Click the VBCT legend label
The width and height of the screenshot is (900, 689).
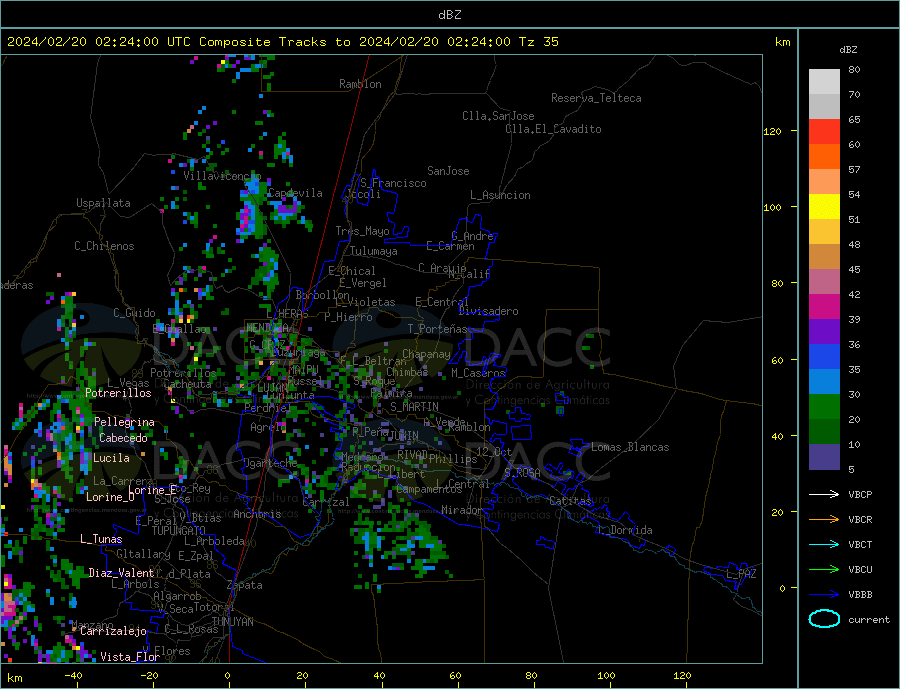860,544
